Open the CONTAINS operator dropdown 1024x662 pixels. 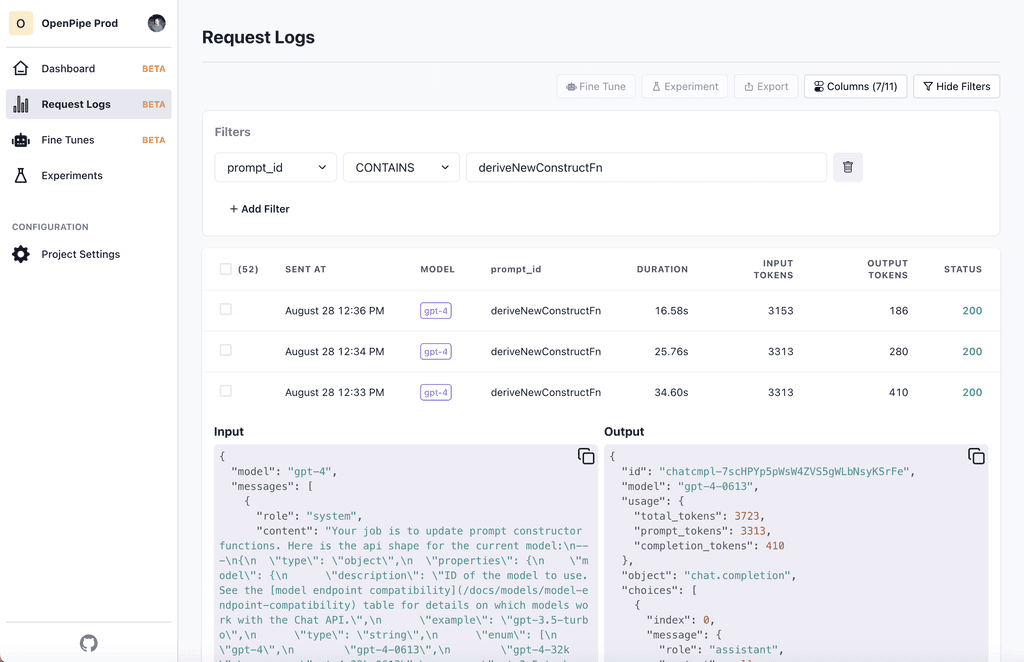click(x=401, y=167)
